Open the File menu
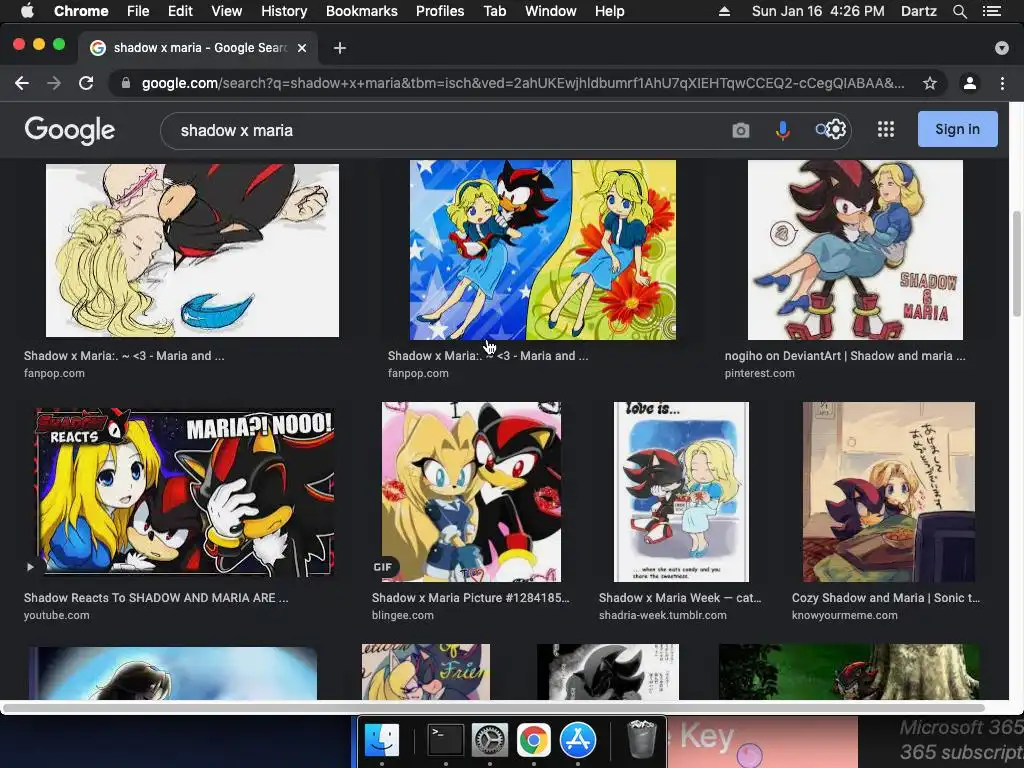The image size is (1024, 768). pyautogui.click(x=138, y=11)
